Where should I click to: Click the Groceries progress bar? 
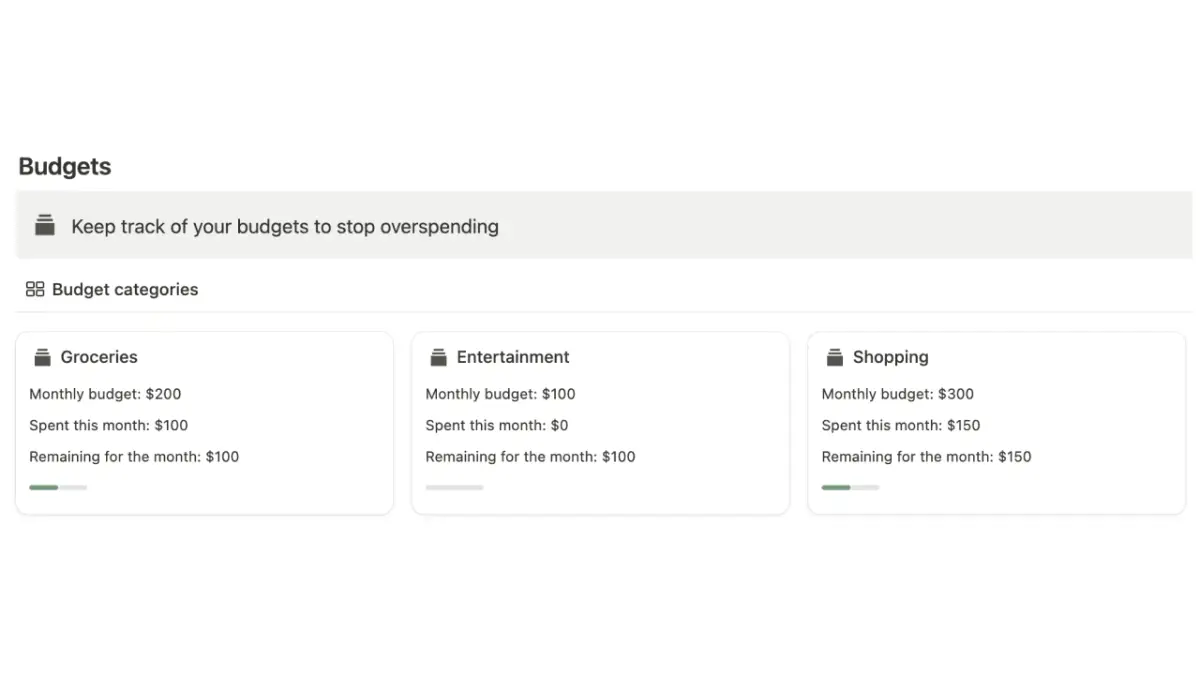click(58, 487)
